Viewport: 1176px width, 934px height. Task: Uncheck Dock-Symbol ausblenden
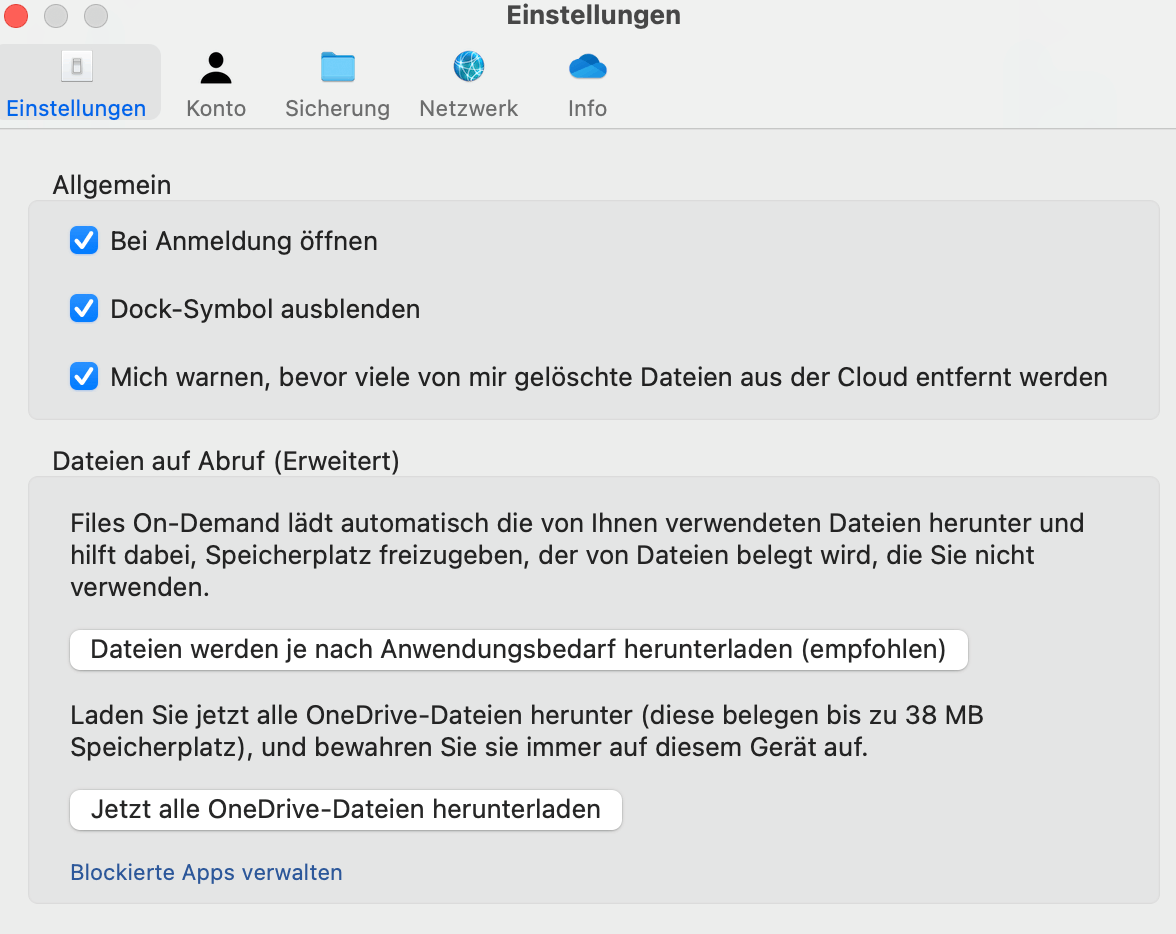(84, 308)
